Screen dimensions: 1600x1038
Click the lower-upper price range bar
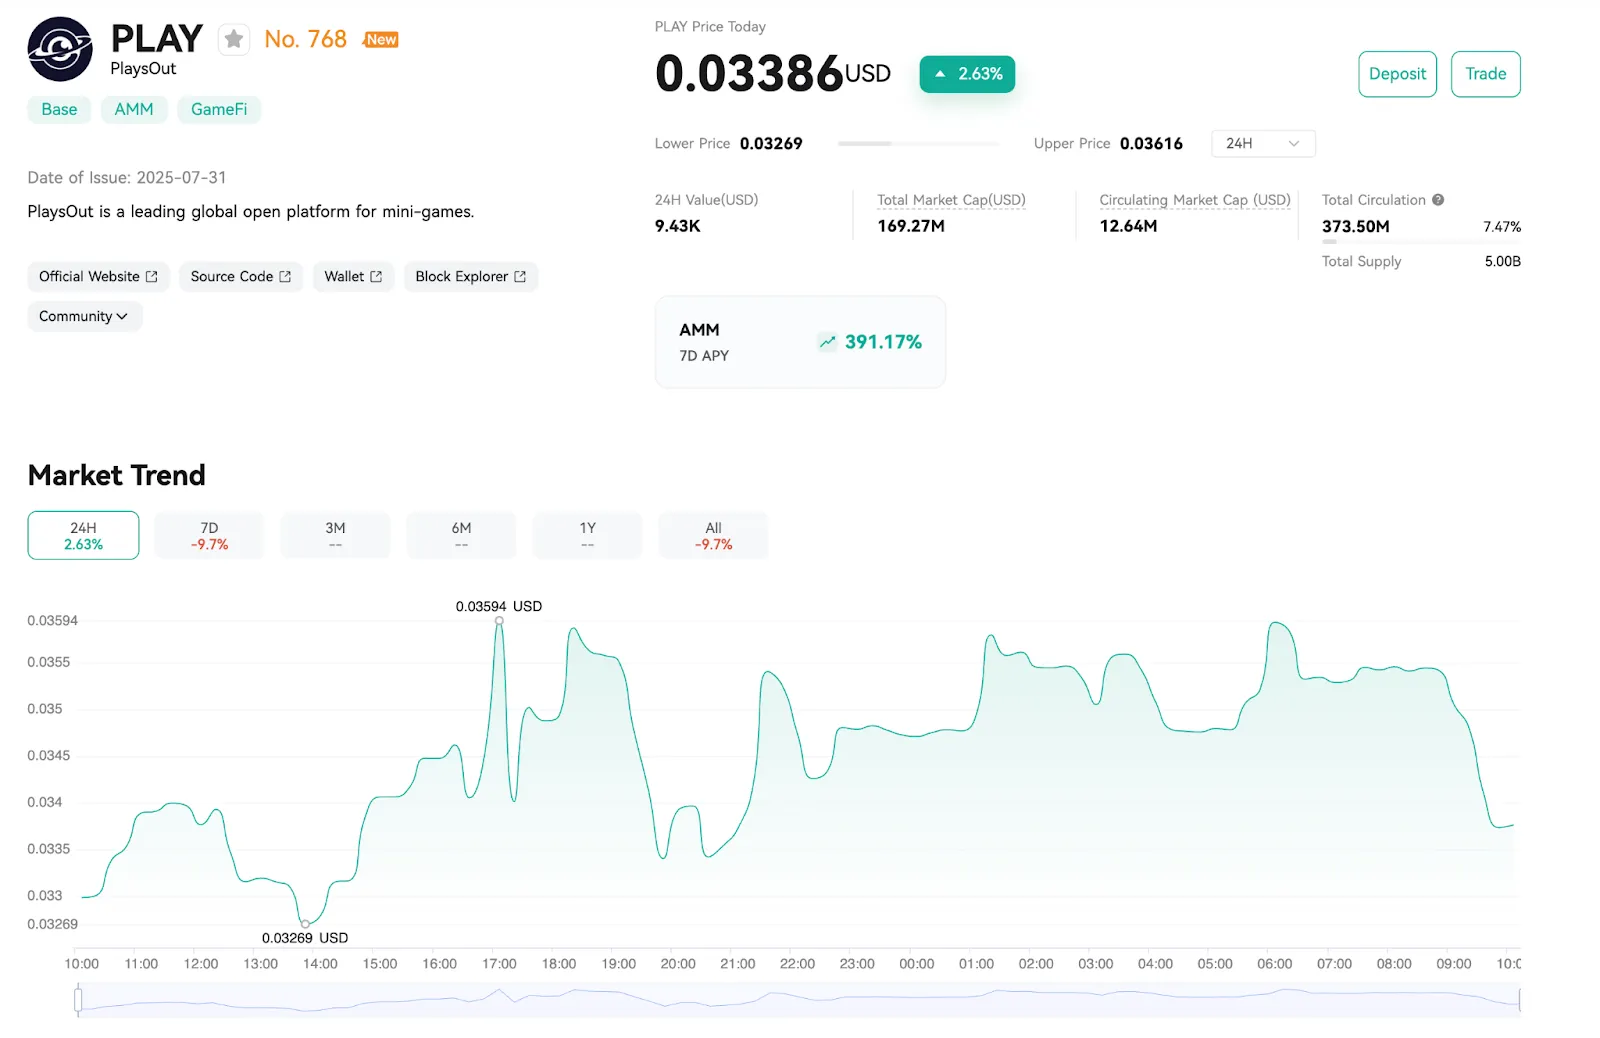(x=918, y=144)
